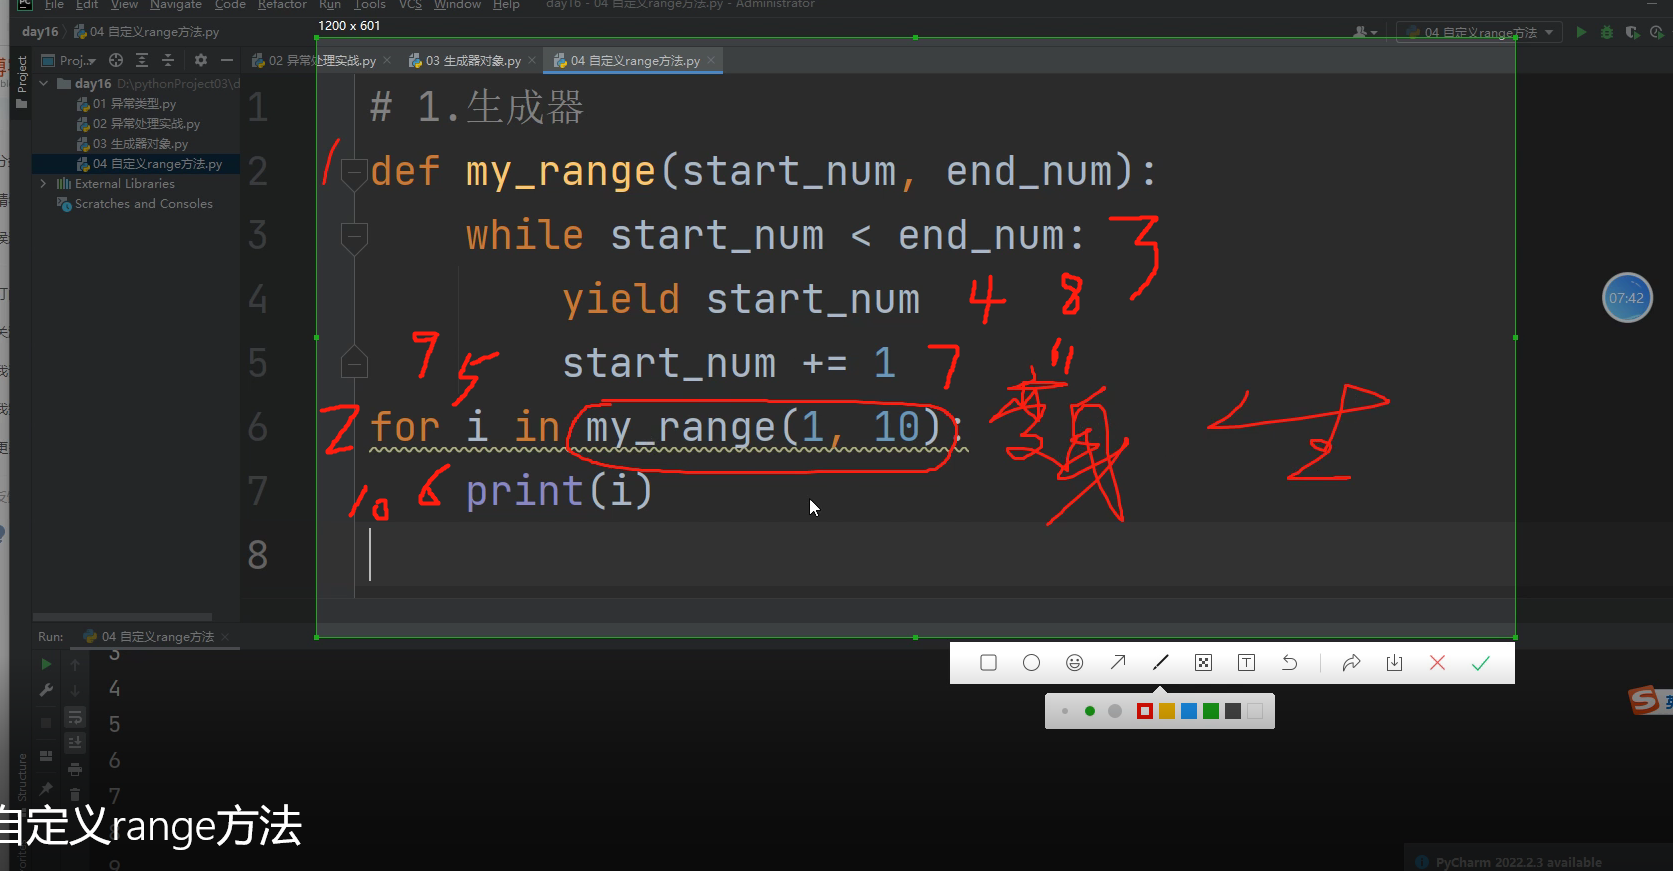Clear all Run console output
This screenshot has width=1673, height=871.
pos(75,794)
